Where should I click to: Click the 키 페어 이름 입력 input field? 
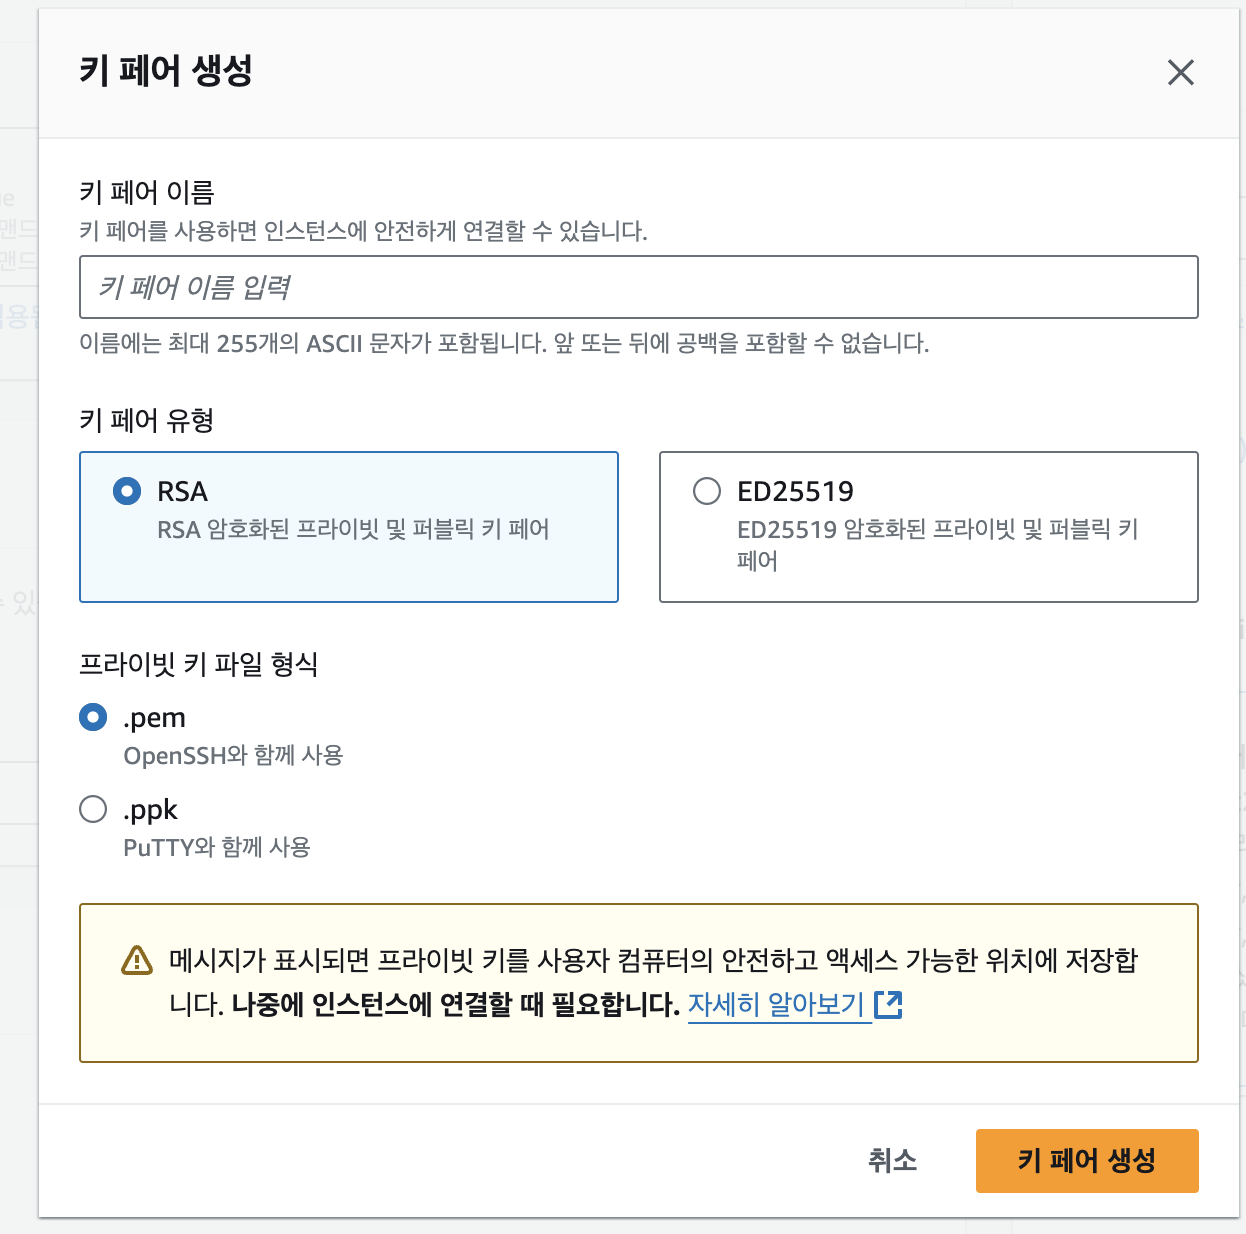click(639, 287)
